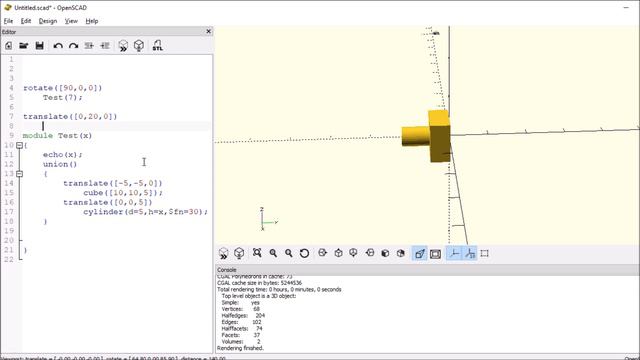Collapse the code fold at line 10
Image resolution: width=640 pixels, height=360 pixels.
pyautogui.click(x=19, y=145)
